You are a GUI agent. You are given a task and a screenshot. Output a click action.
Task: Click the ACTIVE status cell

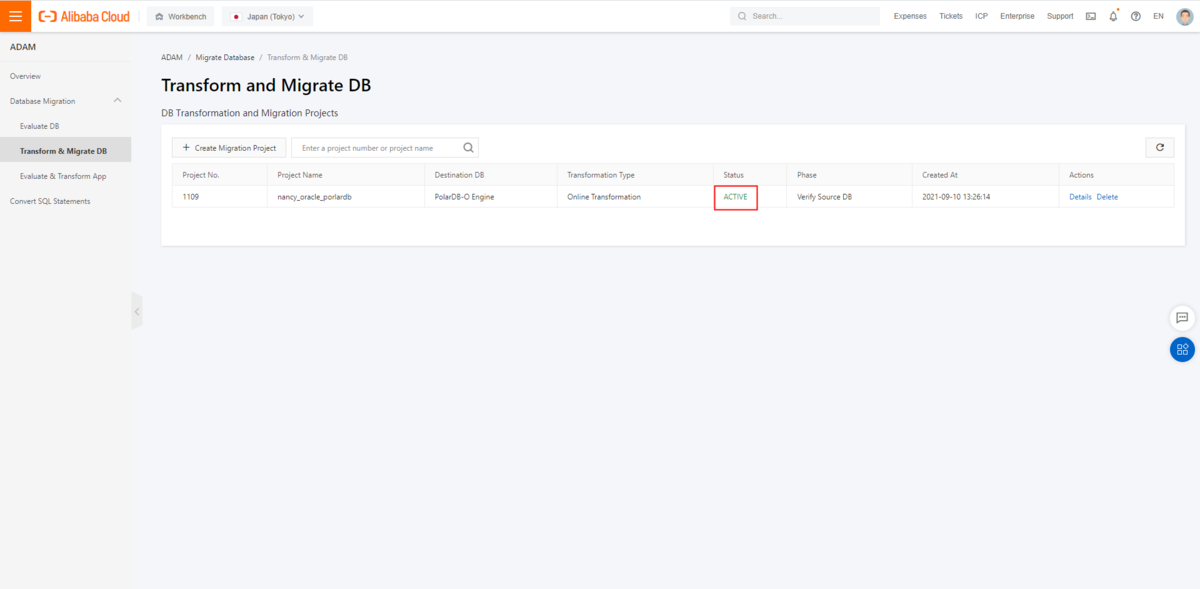(735, 197)
